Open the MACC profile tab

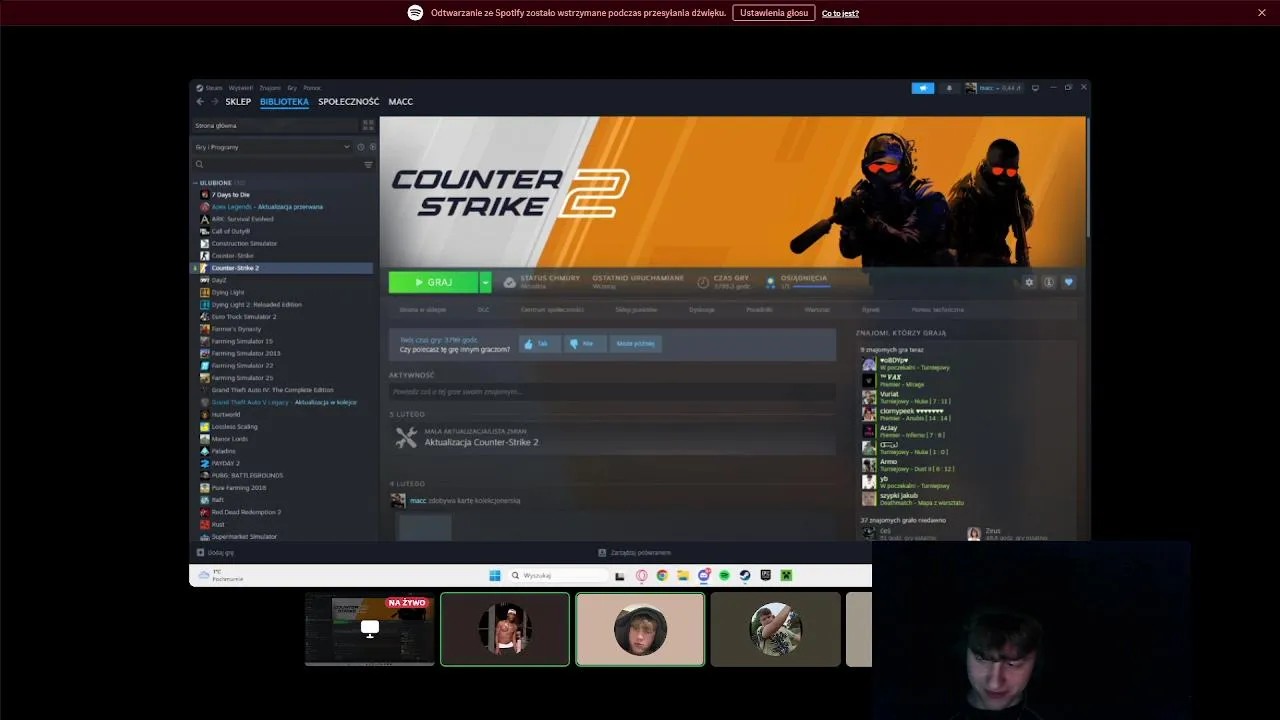click(x=400, y=102)
